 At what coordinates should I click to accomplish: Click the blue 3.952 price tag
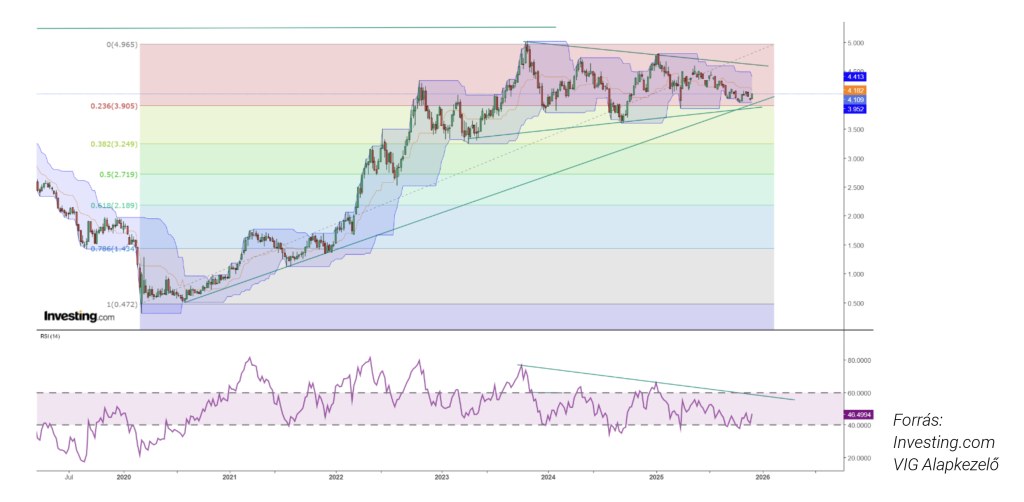click(x=855, y=109)
